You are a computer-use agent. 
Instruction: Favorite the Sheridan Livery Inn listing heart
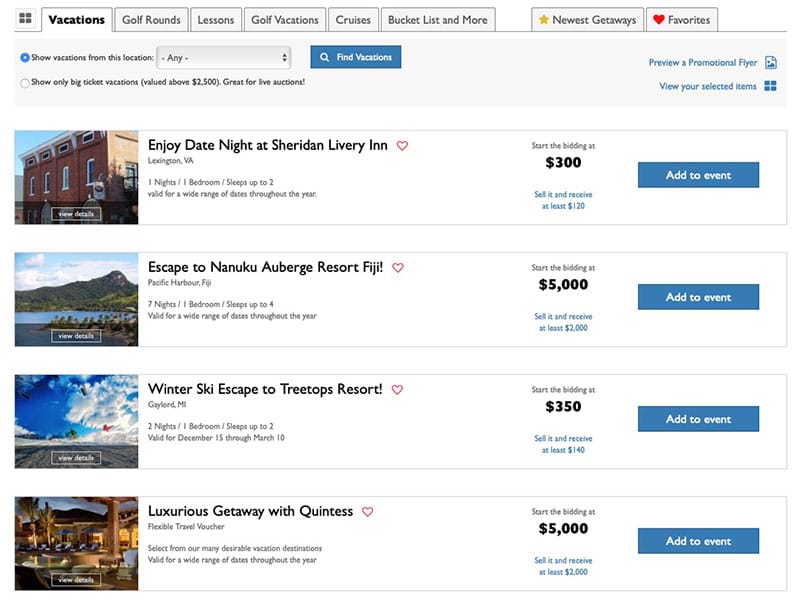tap(402, 146)
